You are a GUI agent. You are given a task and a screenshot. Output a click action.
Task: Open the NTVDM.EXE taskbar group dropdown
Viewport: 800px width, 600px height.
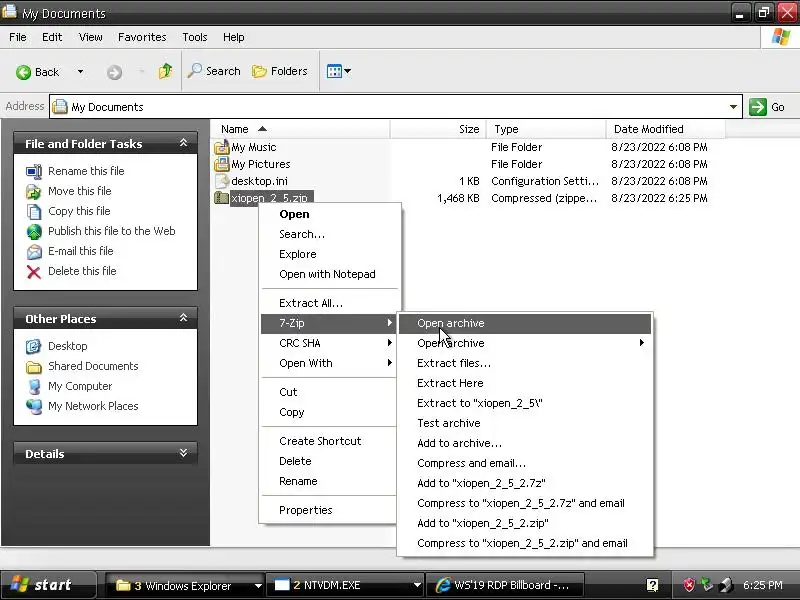pyautogui.click(x=417, y=586)
